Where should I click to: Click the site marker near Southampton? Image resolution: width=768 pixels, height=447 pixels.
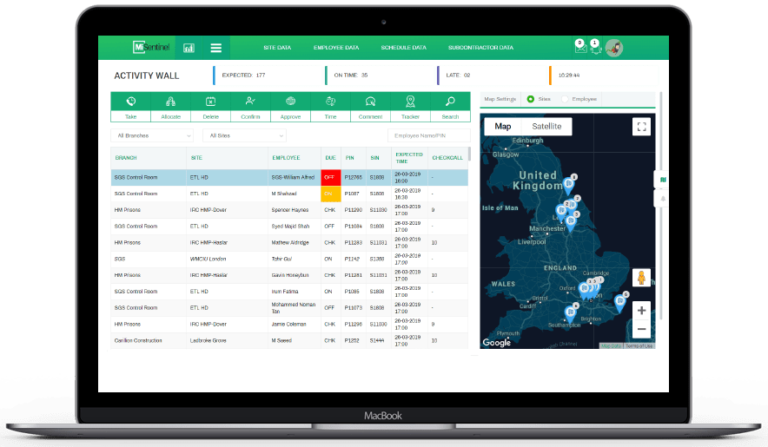coord(570,313)
